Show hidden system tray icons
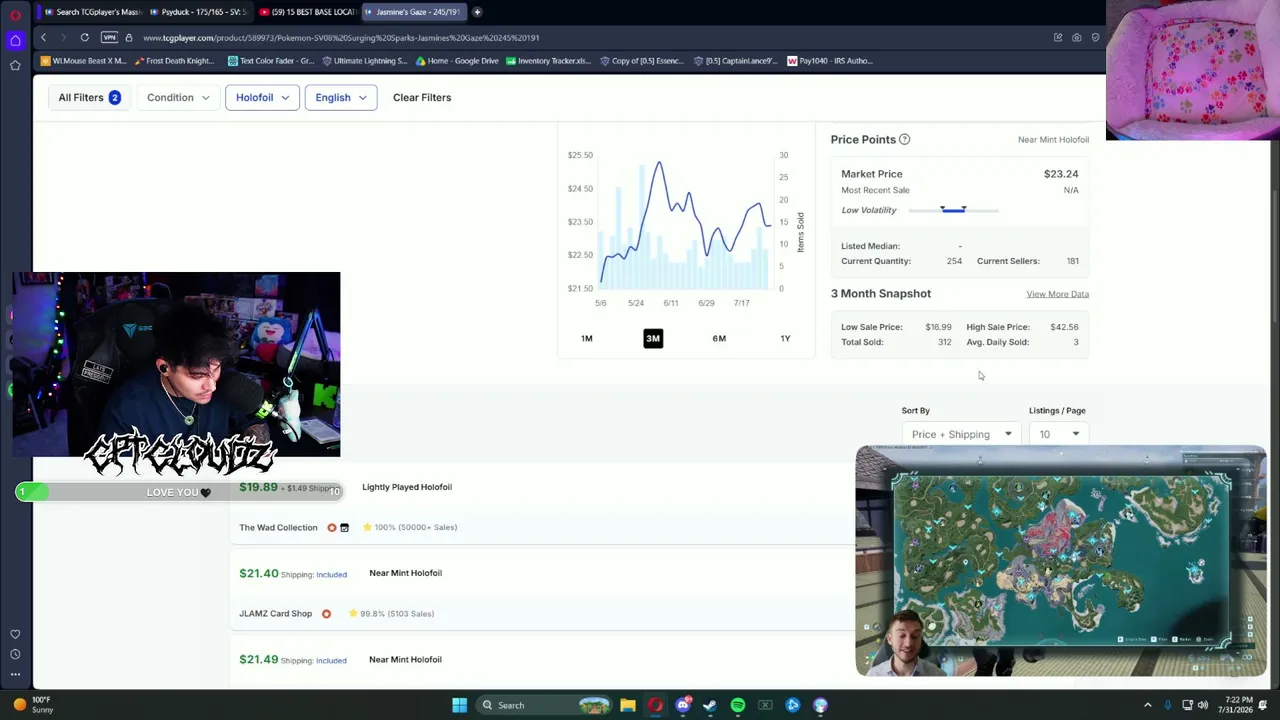 (x=1147, y=705)
